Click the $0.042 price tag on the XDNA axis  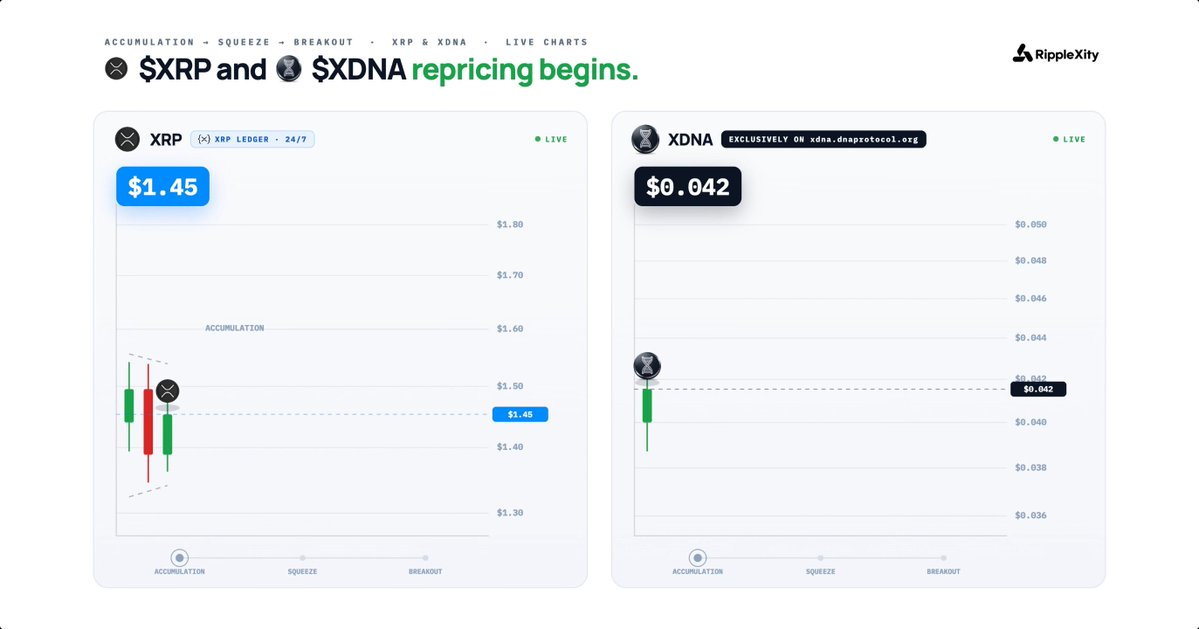(1038, 389)
